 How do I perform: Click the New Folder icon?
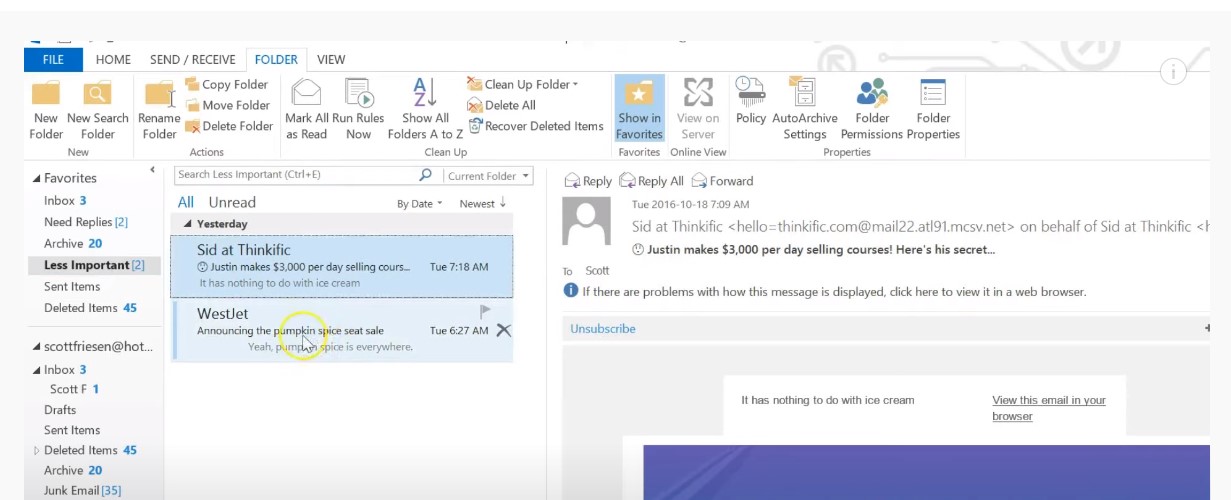pos(46,95)
